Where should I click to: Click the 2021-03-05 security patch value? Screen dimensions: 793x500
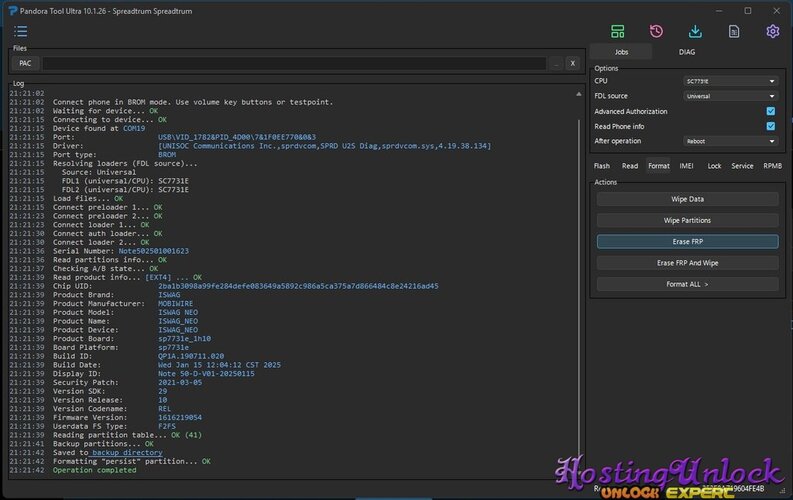(180, 382)
